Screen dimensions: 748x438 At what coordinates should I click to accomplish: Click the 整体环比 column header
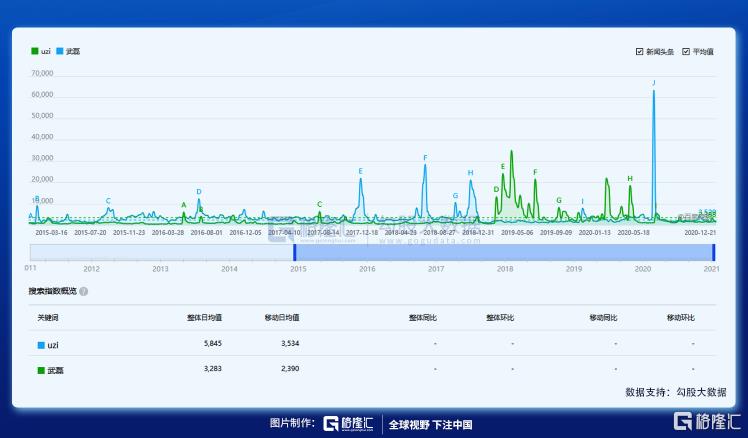[x=500, y=317]
